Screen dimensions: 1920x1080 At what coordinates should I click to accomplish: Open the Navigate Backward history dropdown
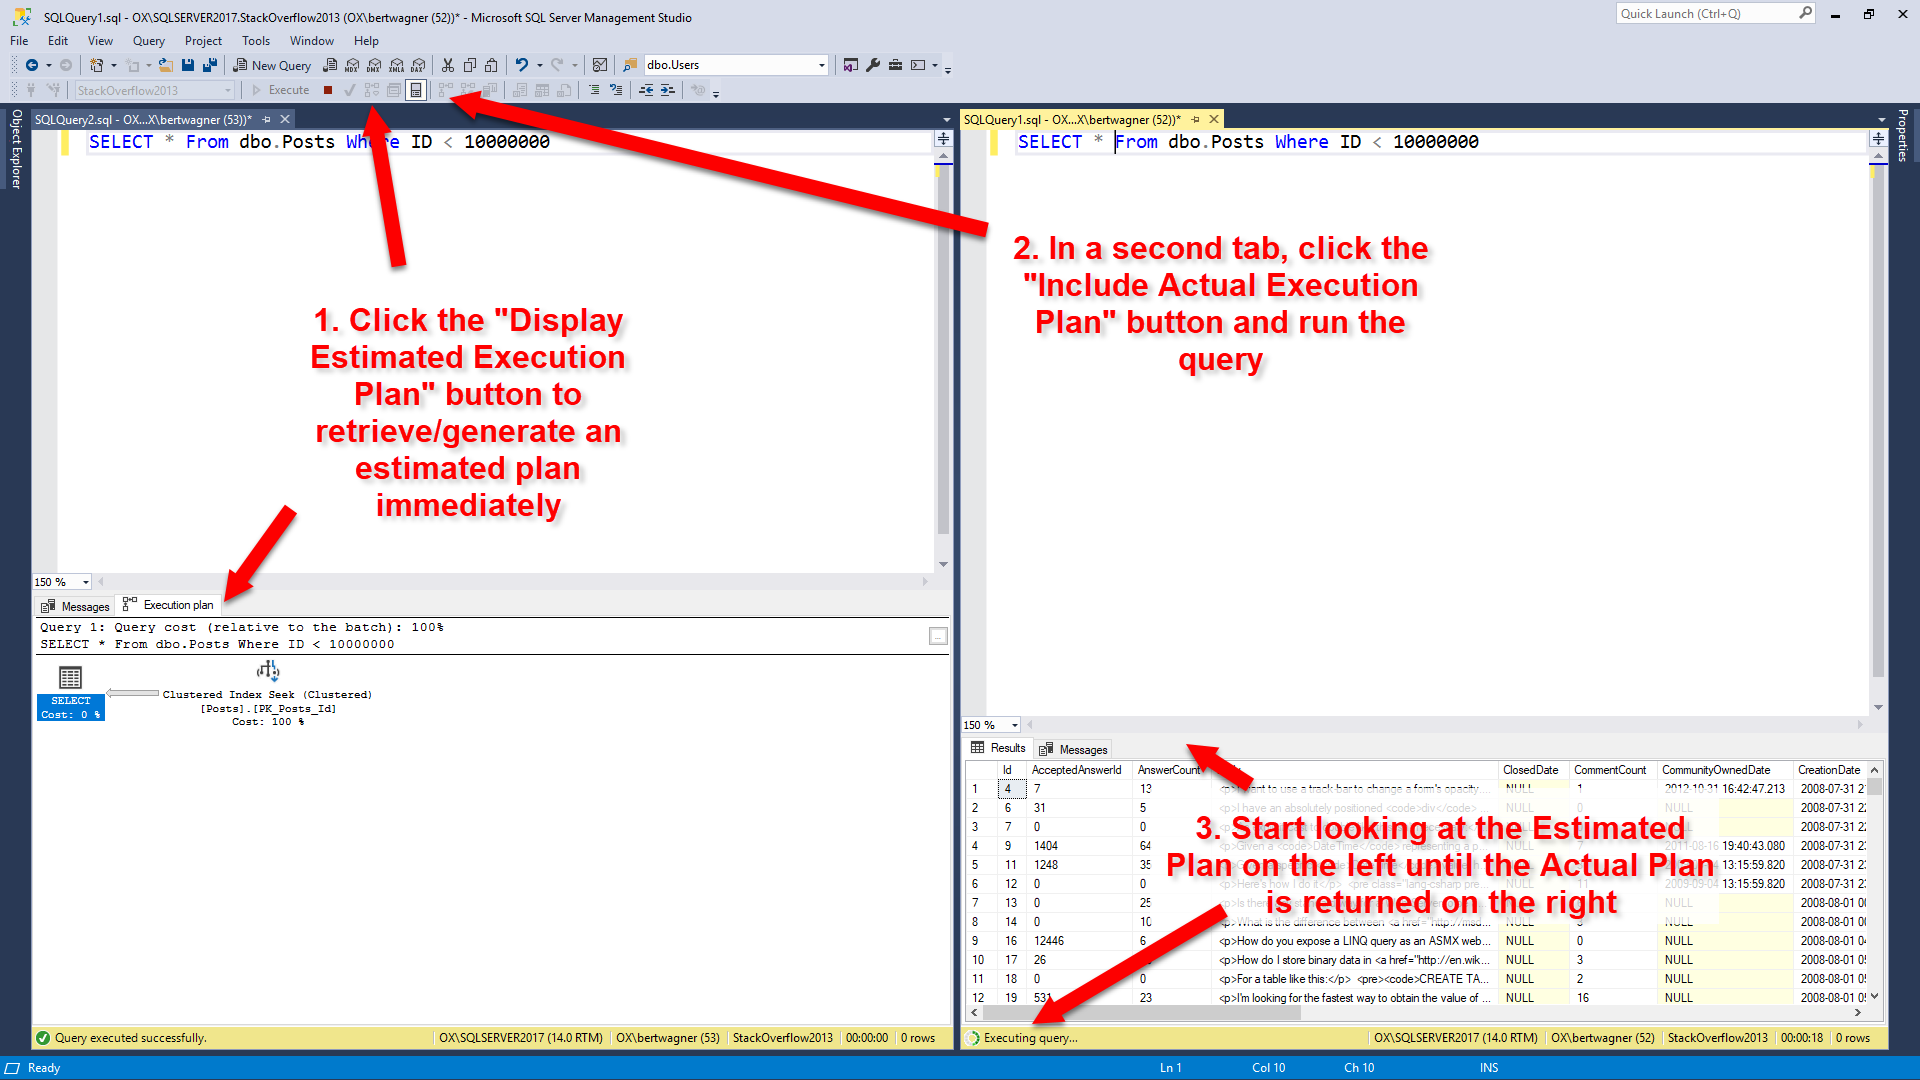[x=48, y=65]
